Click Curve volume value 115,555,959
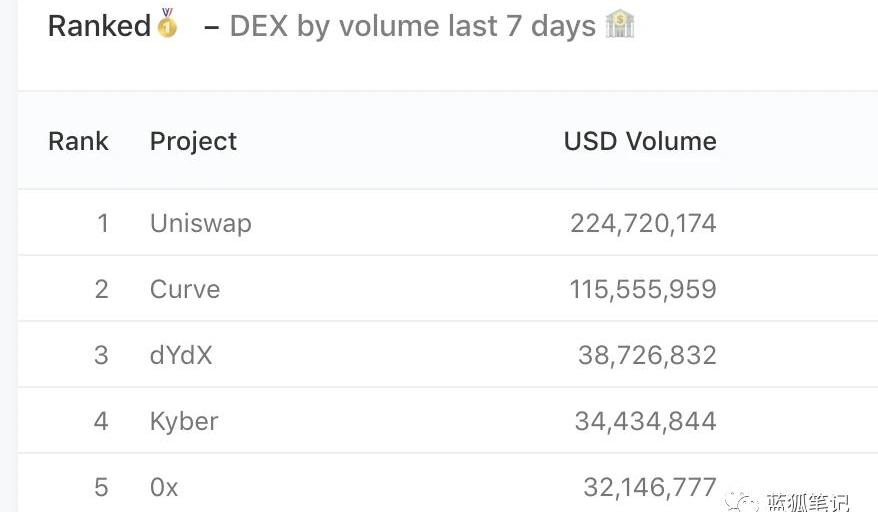878x512 pixels. [643, 290]
